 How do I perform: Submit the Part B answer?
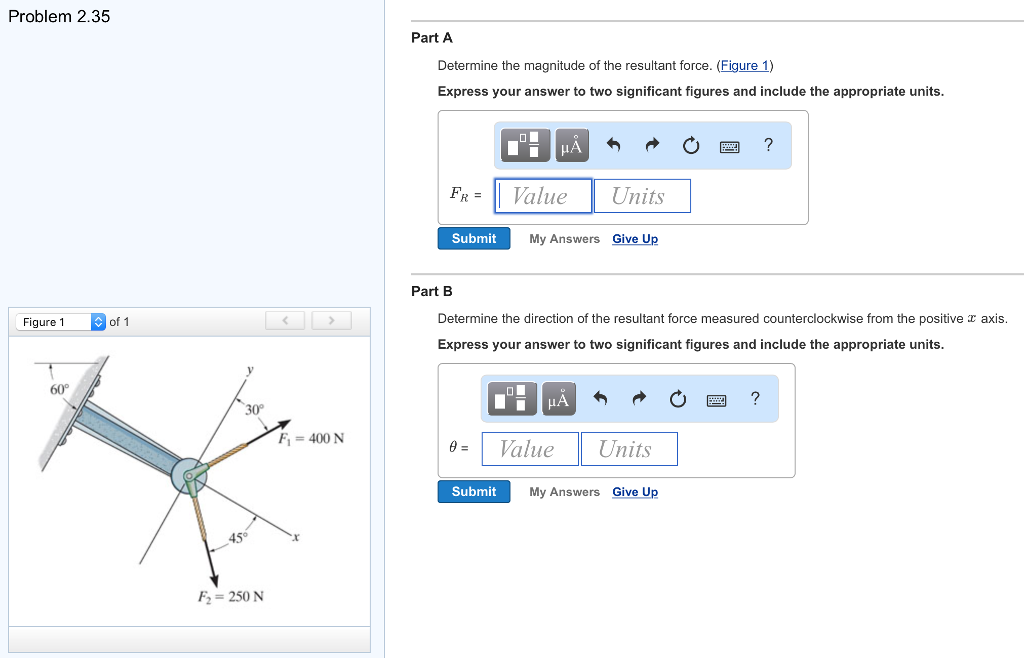point(474,492)
